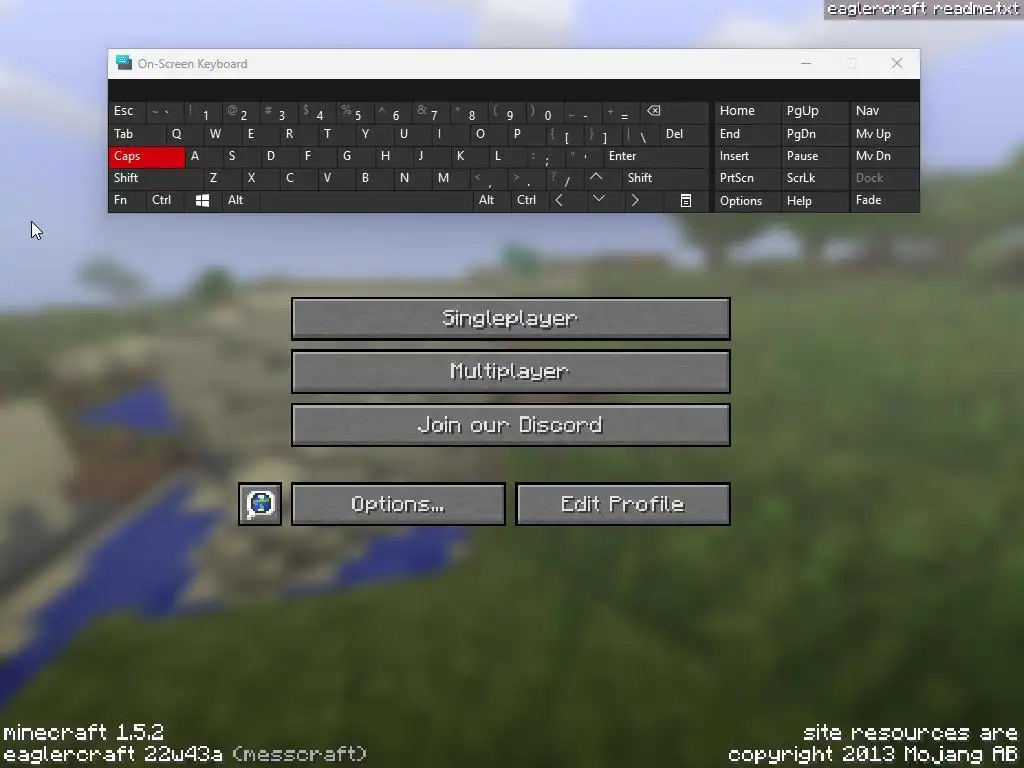Toggle the red Caps lock key
The height and width of the screenshot is (768, 1024).
tap(146, 156)
